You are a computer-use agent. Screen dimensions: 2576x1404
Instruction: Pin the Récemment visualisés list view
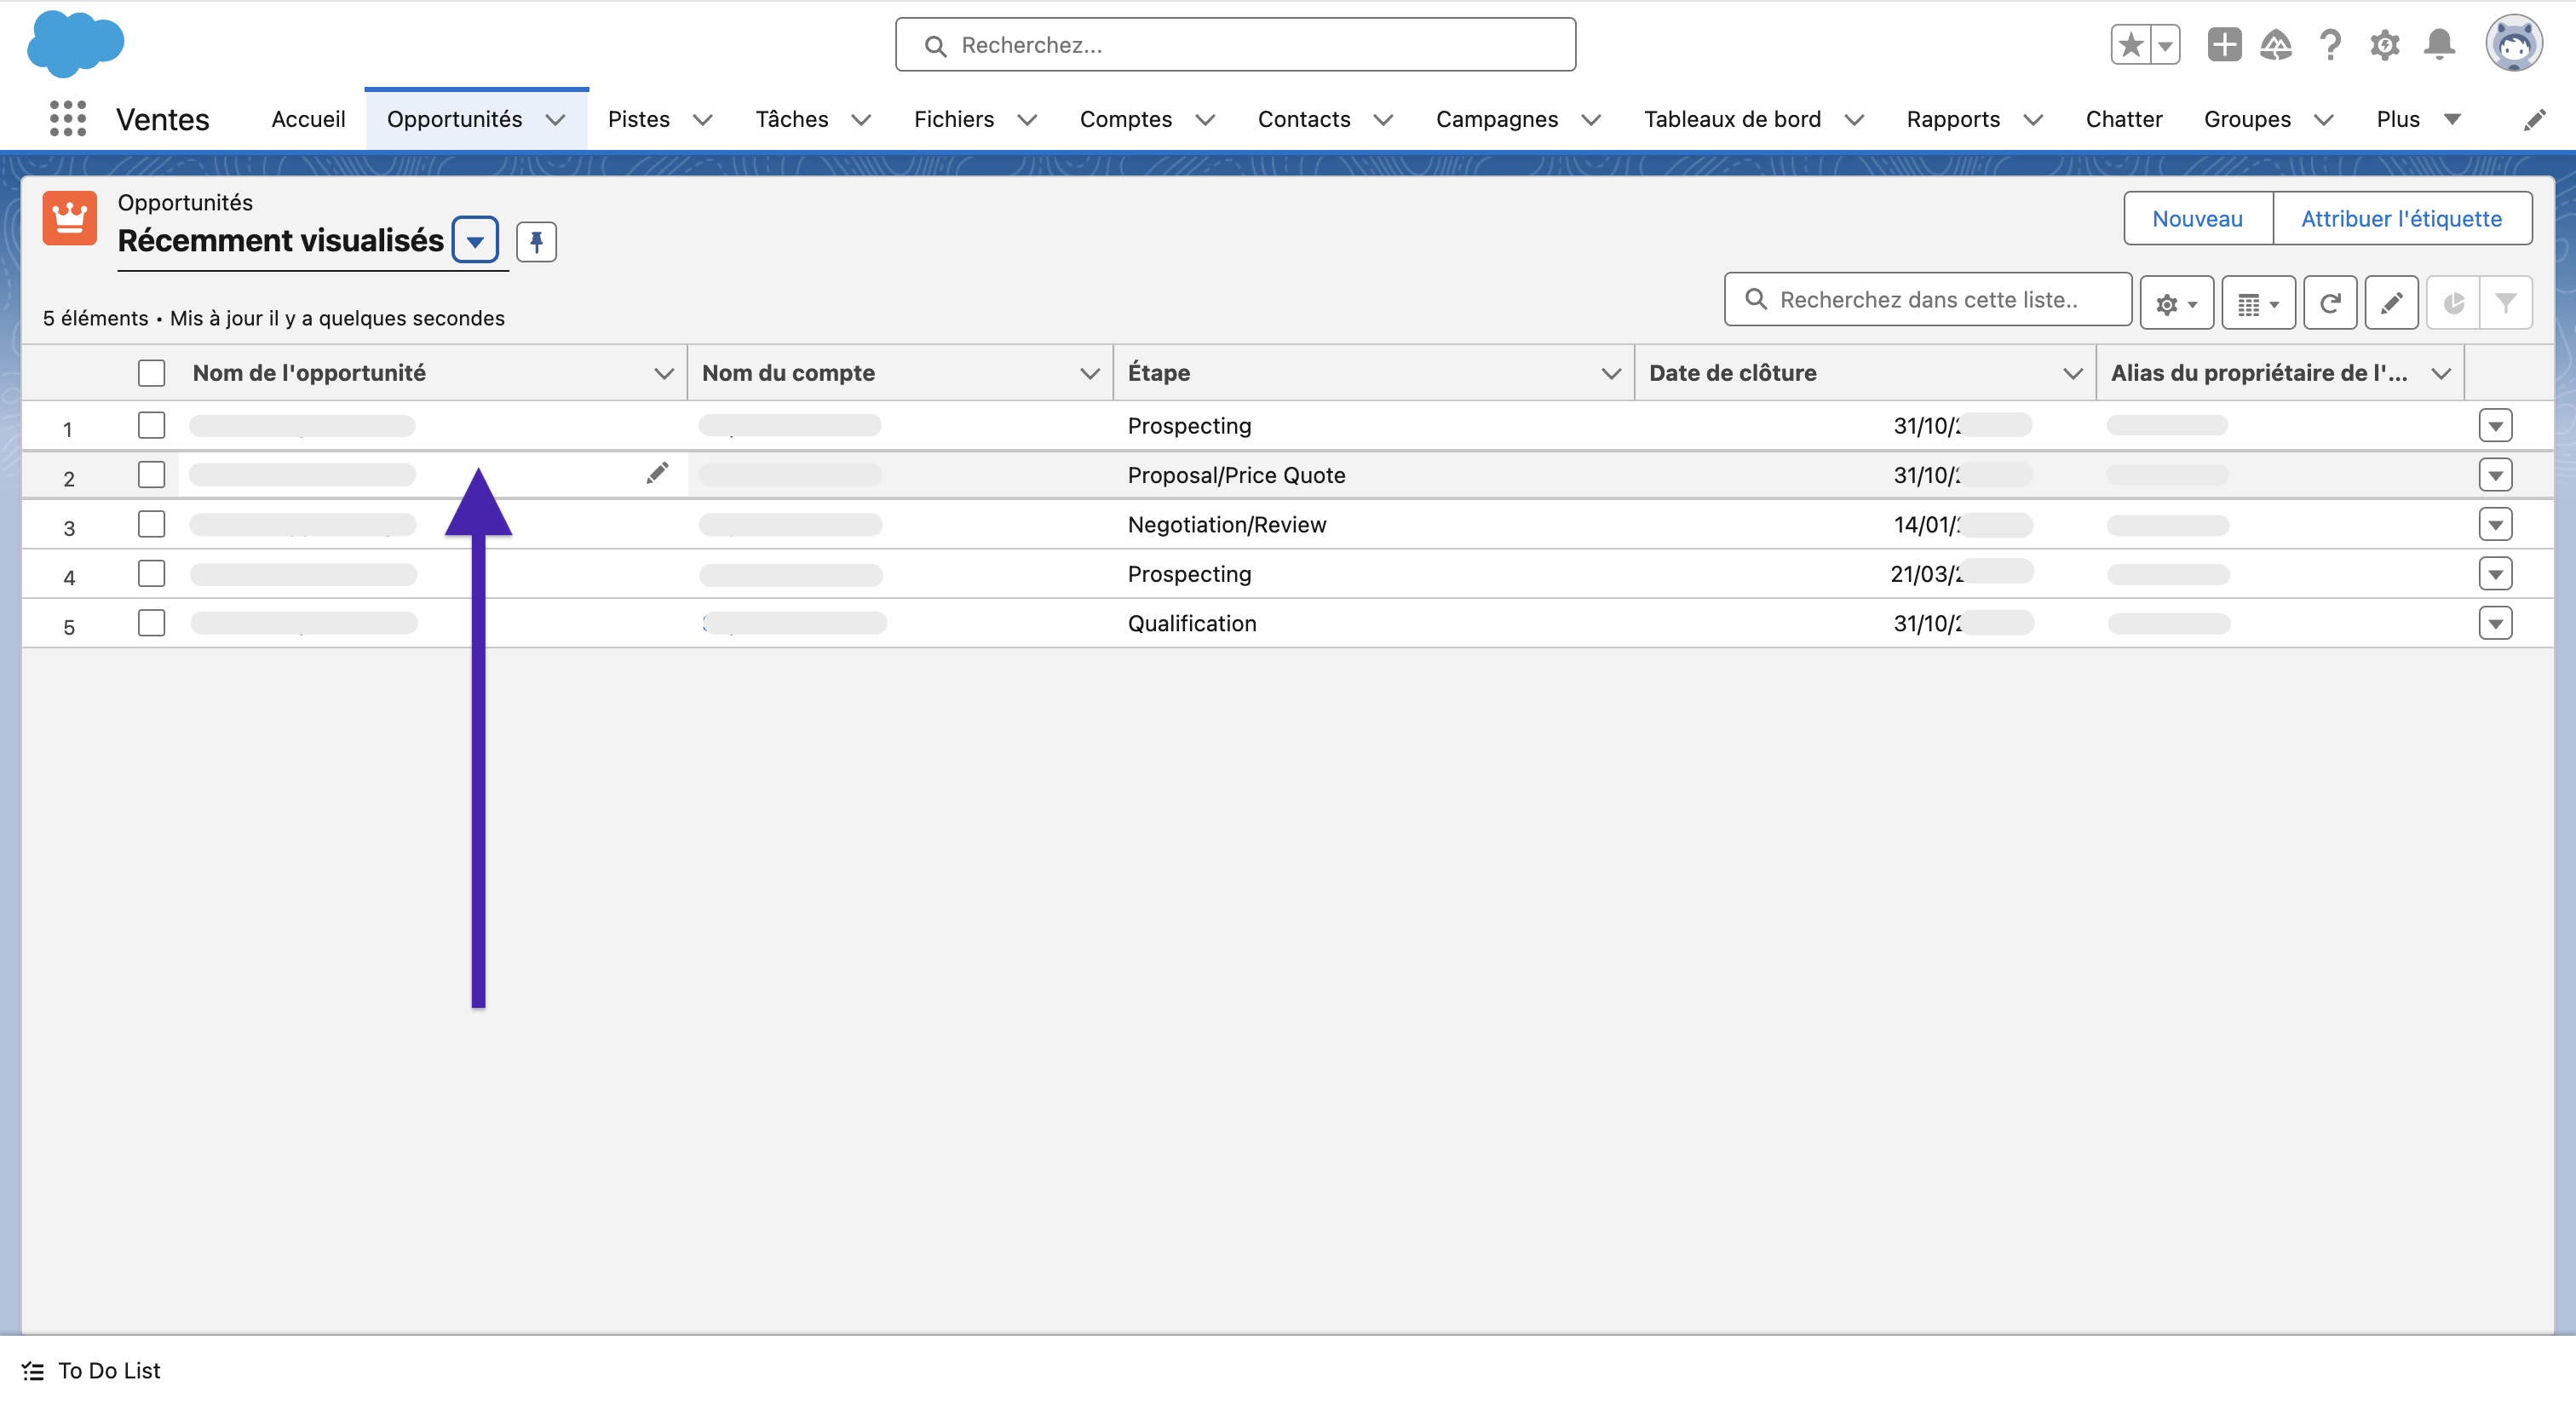pos(536,241)
